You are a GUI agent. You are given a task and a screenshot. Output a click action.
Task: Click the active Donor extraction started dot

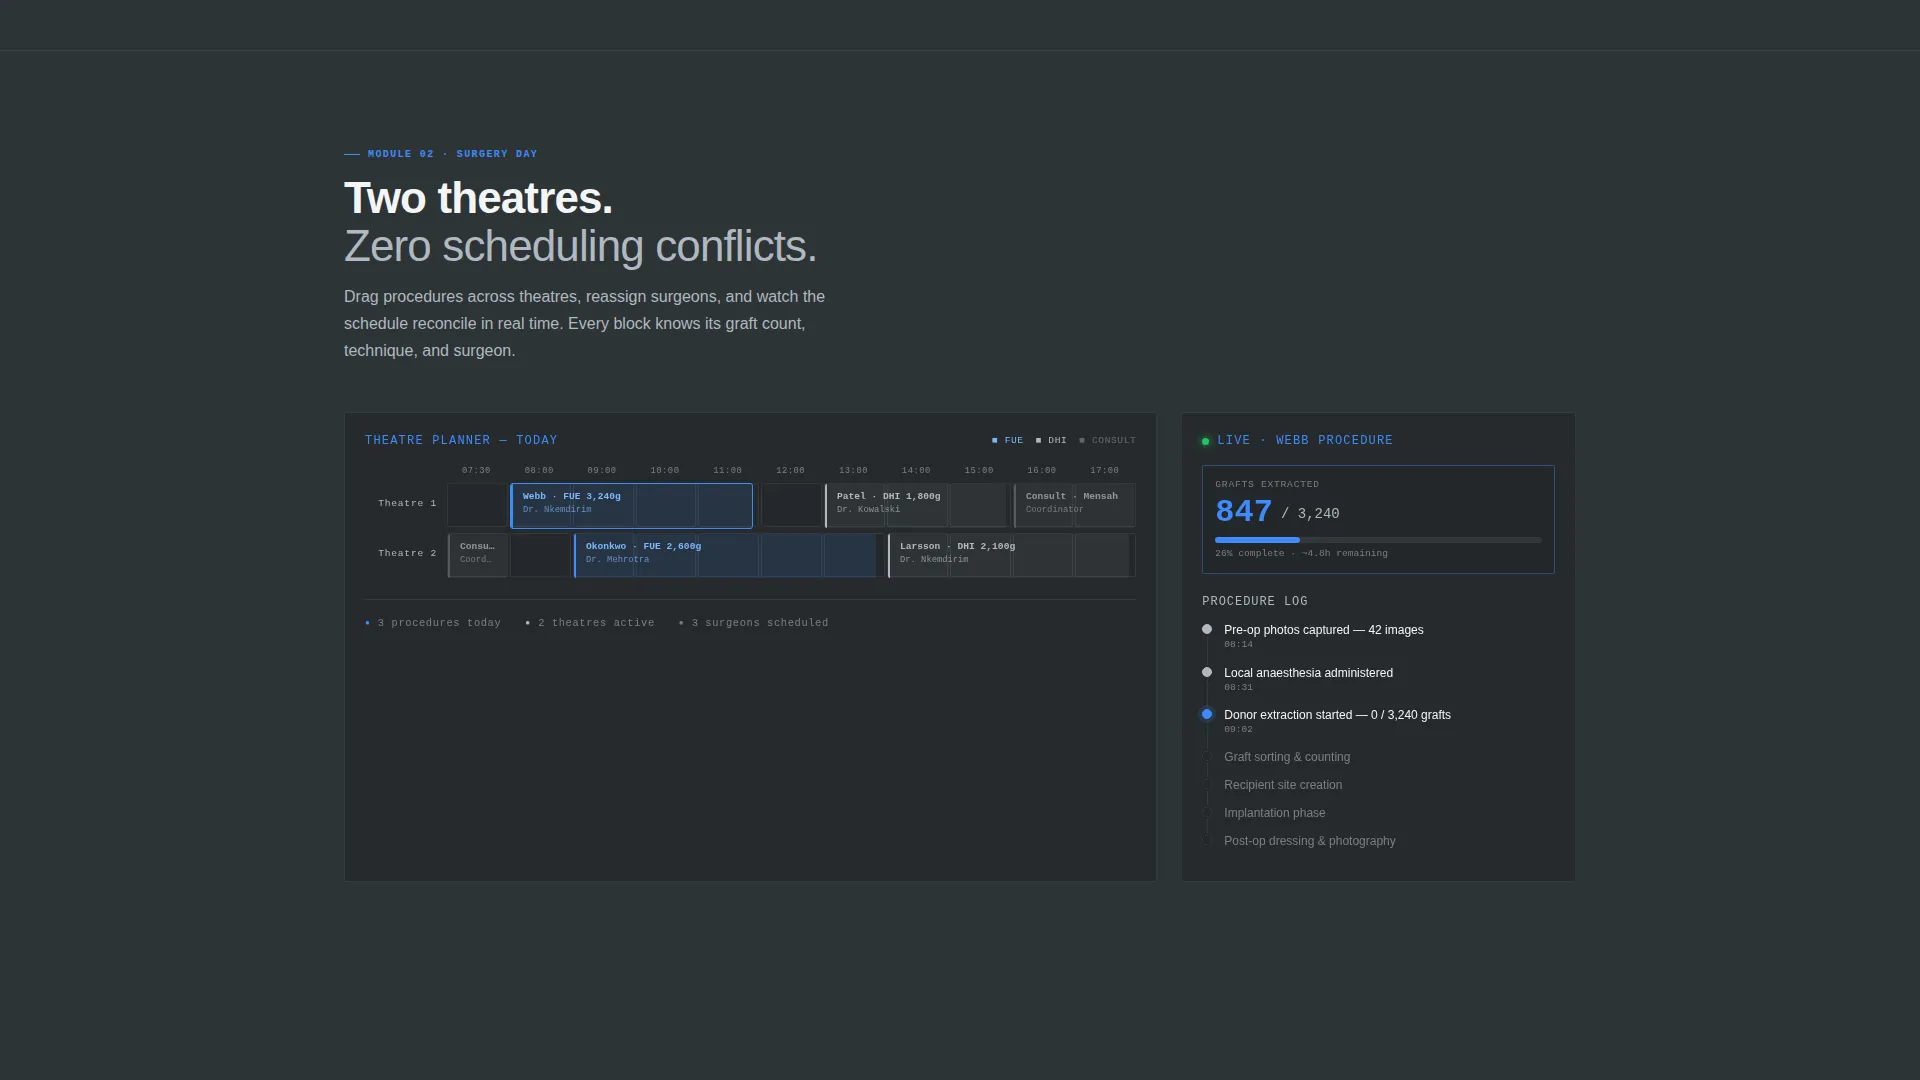pos(1207,714)
